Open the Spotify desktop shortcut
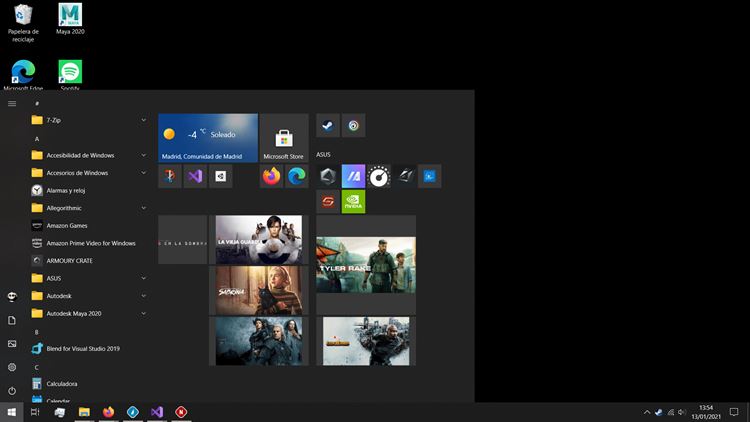750x422 pixels. point(70,75)
